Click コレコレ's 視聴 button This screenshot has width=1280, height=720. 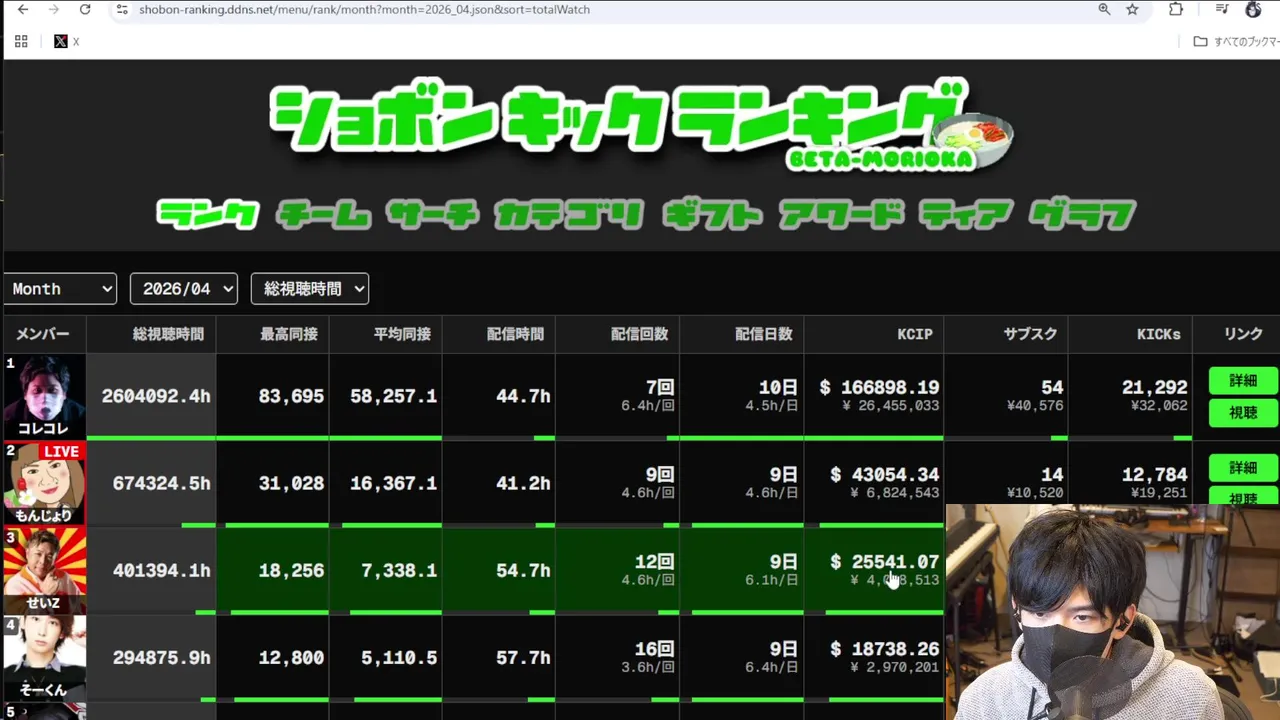click(x=1243, y=412)
